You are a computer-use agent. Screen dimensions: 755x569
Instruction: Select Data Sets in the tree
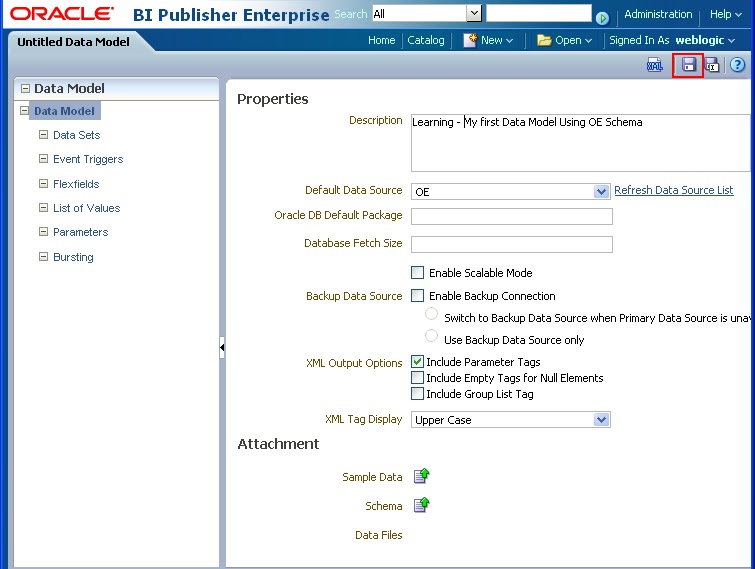coord(77,135)
